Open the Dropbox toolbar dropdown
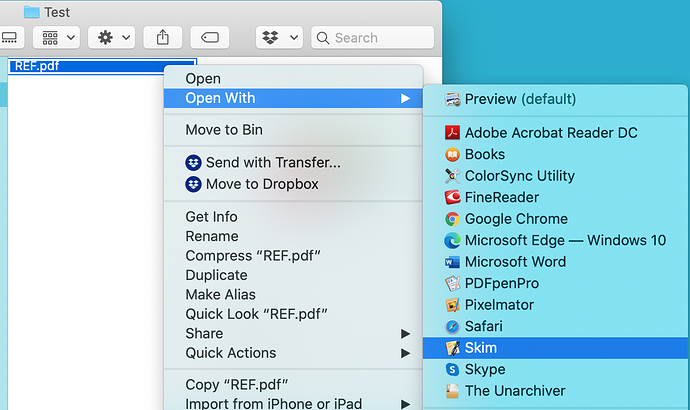Viewport: 690px width, 410px height. click(x=279, y=37)
